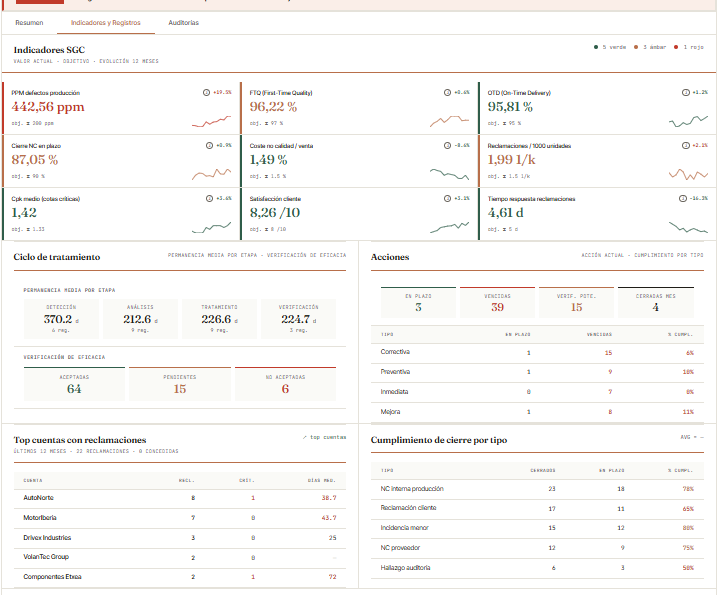This screenshot has height=595, width=720.
Task: Select the Indicadores y Registros tab
Action: 106,22
